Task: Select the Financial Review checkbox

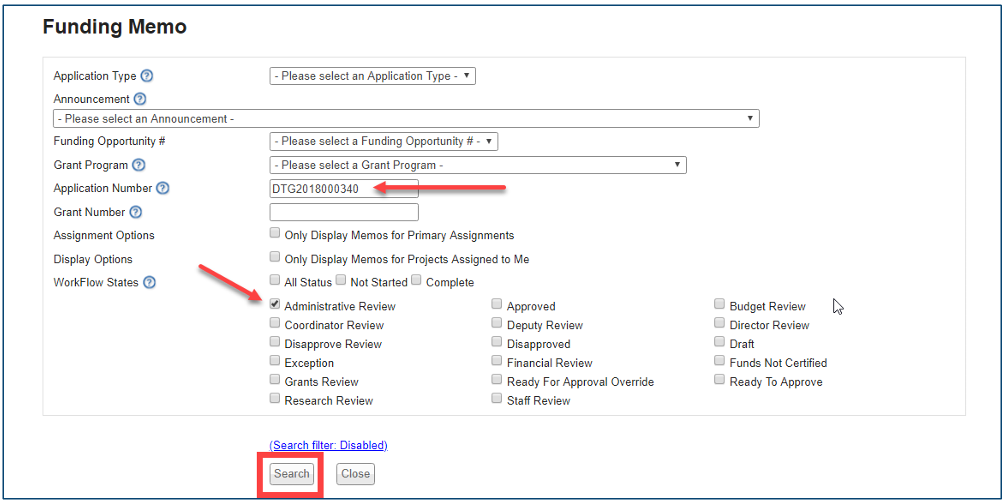Action: pyautogui.click(x=497, y=362)
